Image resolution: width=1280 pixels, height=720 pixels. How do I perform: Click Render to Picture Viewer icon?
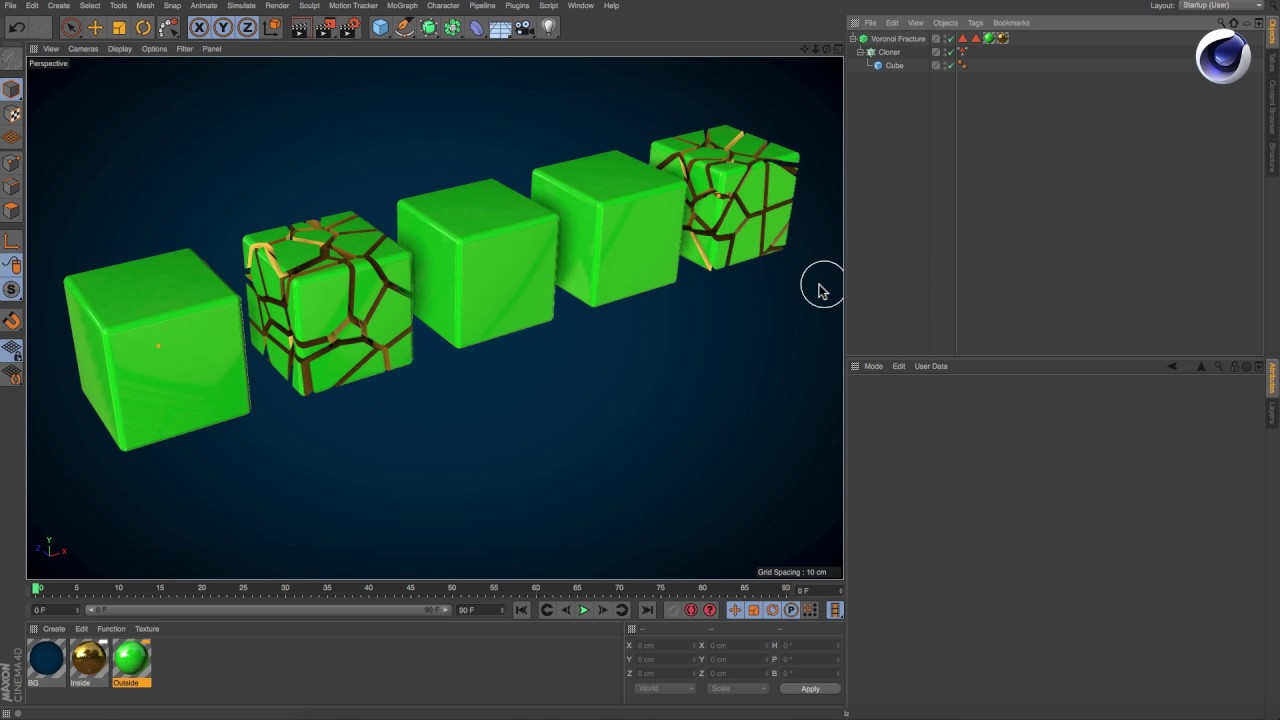pos(325,28)
